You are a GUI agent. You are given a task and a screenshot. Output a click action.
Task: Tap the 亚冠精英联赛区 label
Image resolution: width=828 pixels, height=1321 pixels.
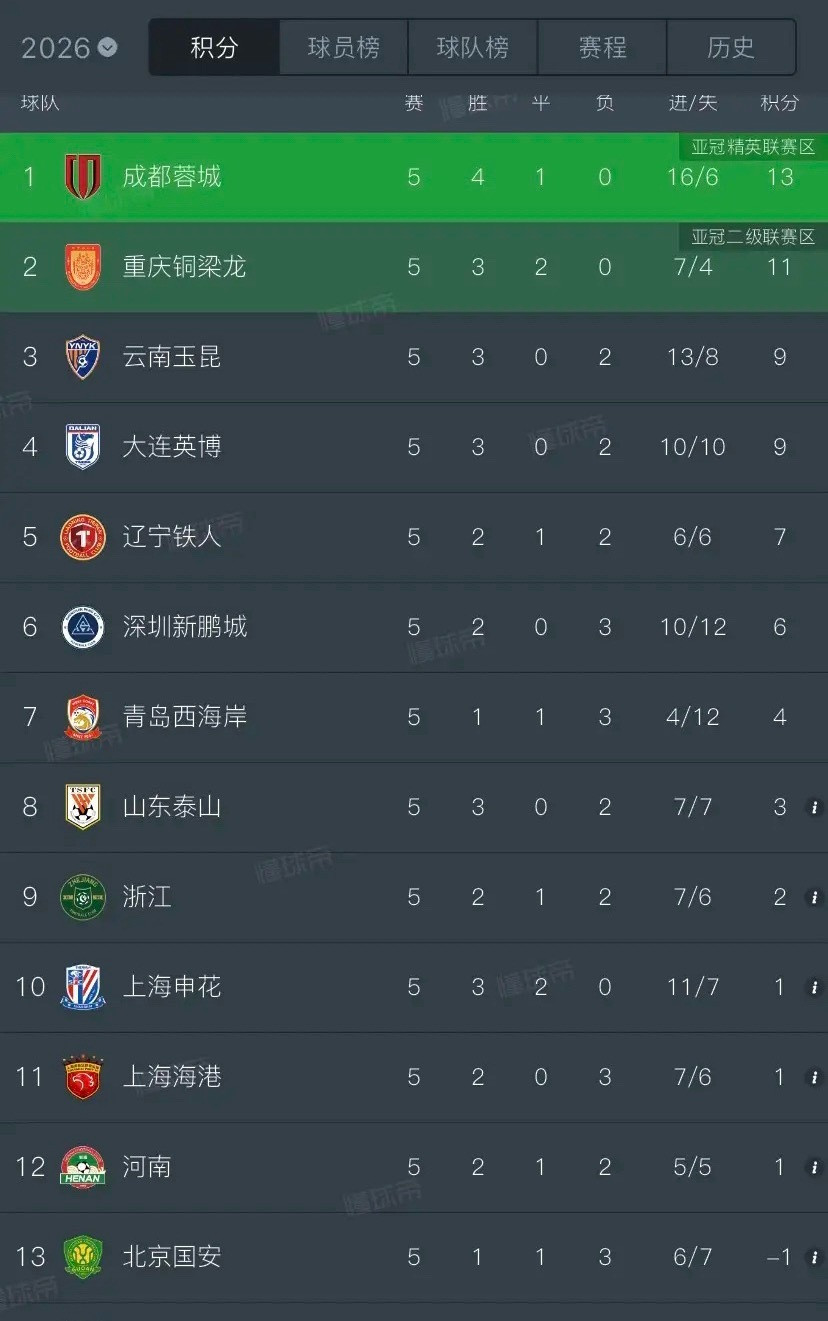(x=751, y=146)
